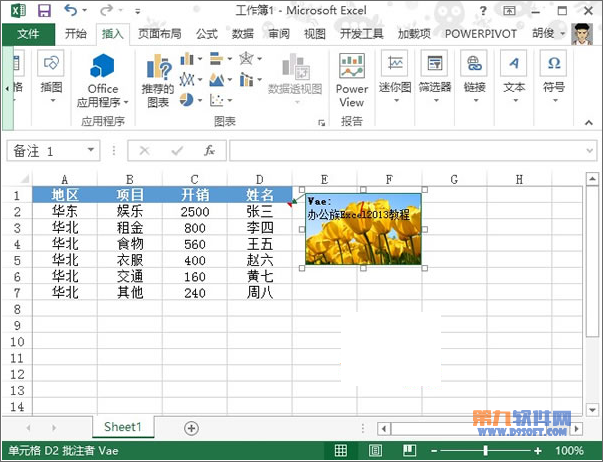This screenshot has height=462, width=603.
Task: Add a new sheet with plus button
Action: (x=191, y=428)
